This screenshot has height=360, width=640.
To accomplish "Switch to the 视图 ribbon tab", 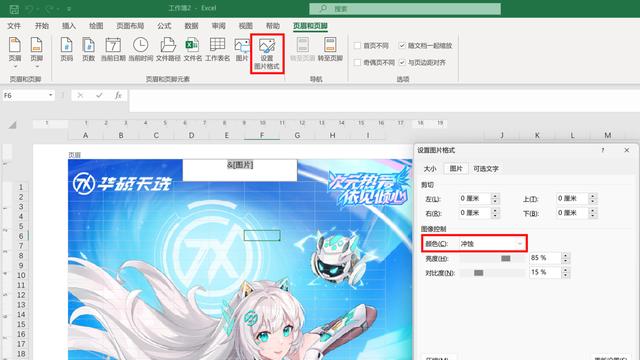I will (245, 26).
